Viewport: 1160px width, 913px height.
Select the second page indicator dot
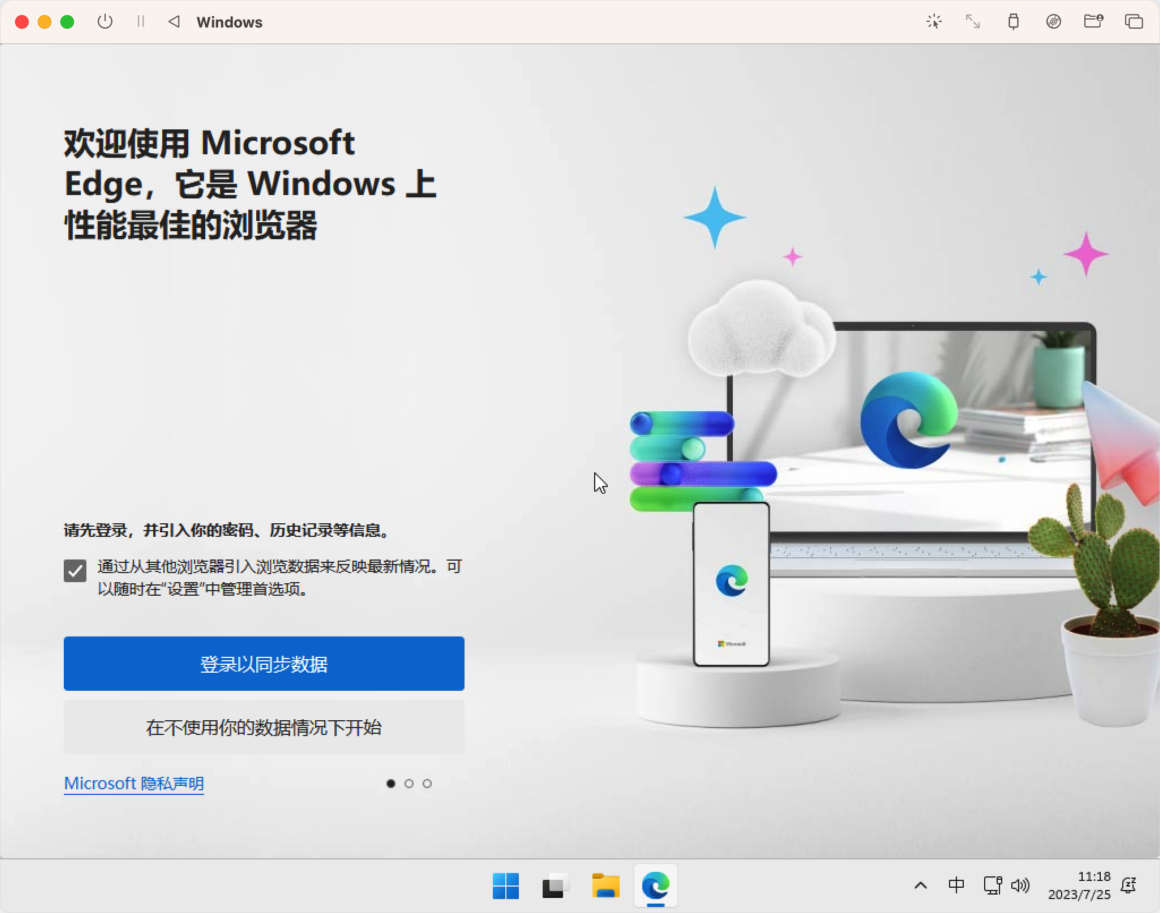click(x=409, y=784)
